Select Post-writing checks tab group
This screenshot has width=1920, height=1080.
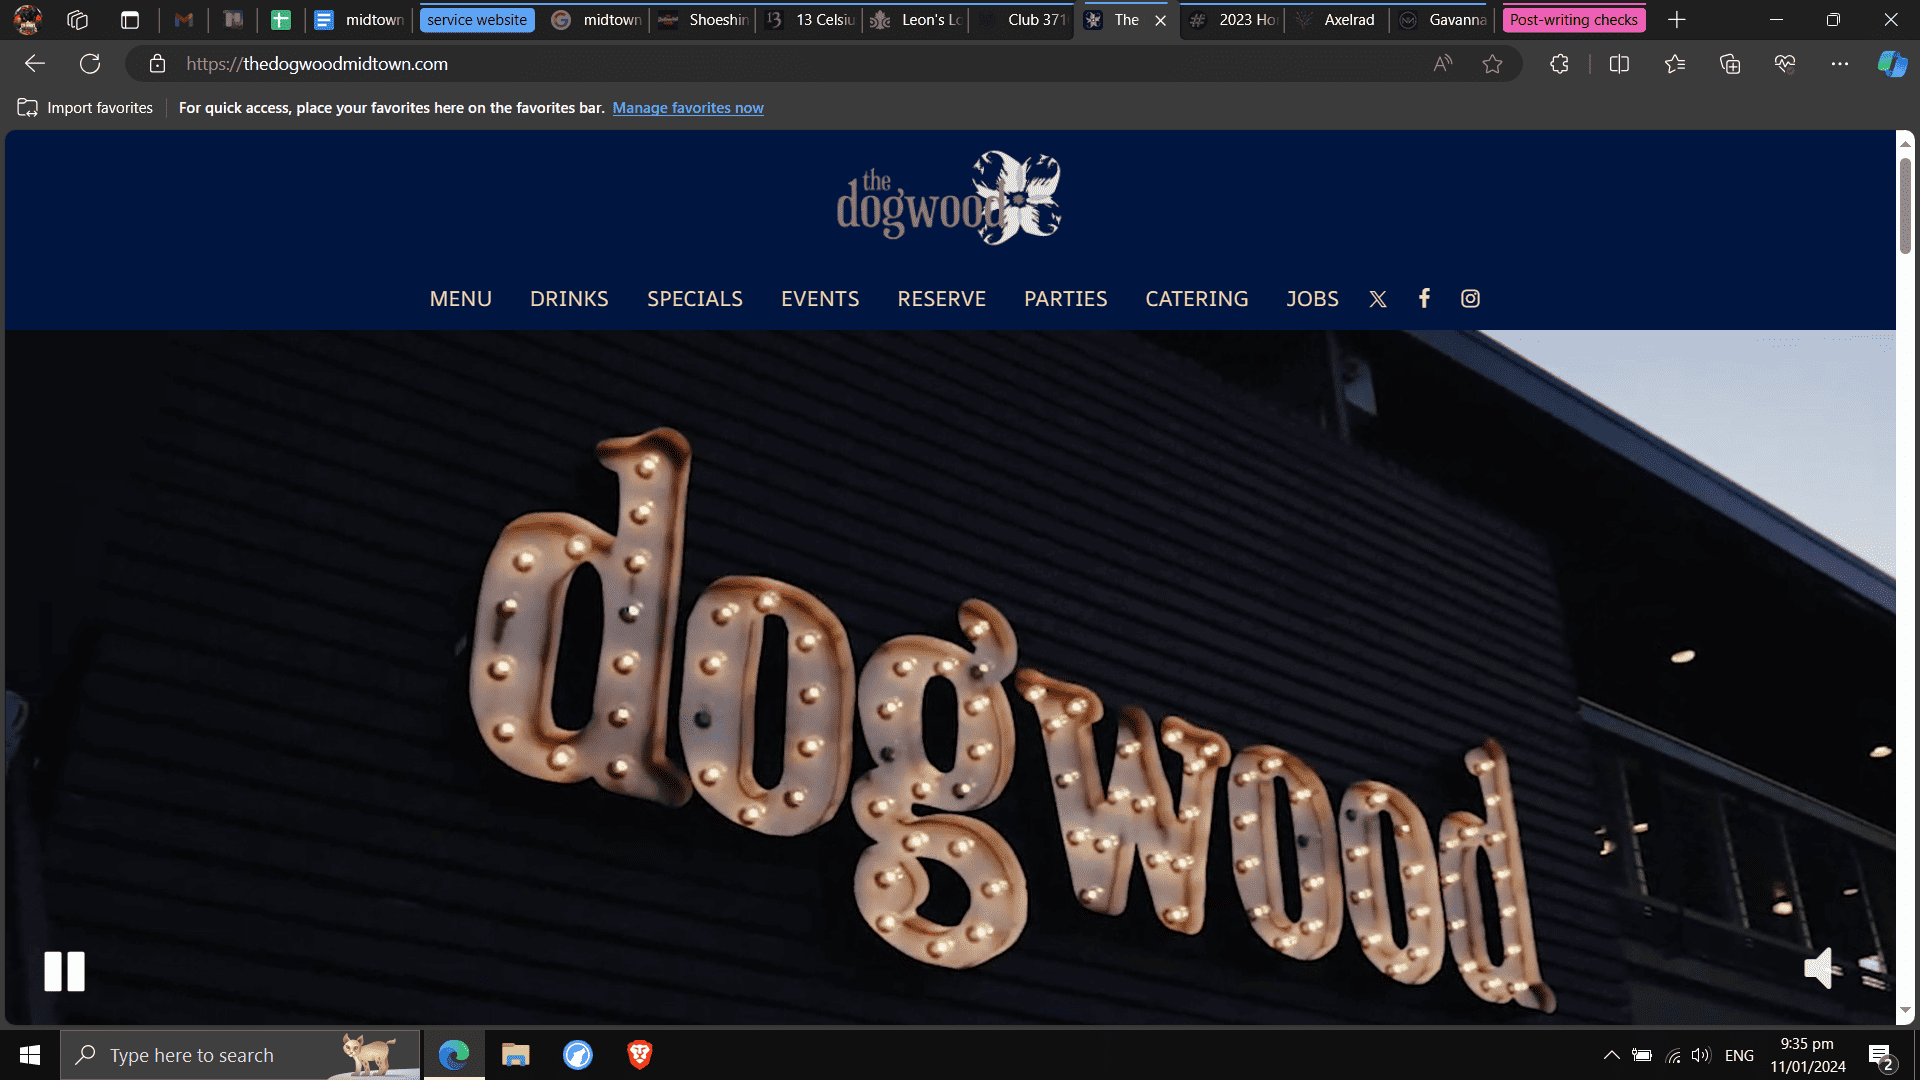[x=1574, y=20]
